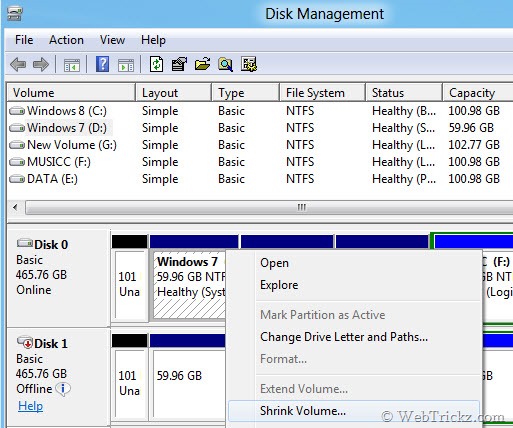This screenshot has height=428, width=513.
Task: Sort by the Layout column header
Action: pyautogui.click(x=173, y=92)
